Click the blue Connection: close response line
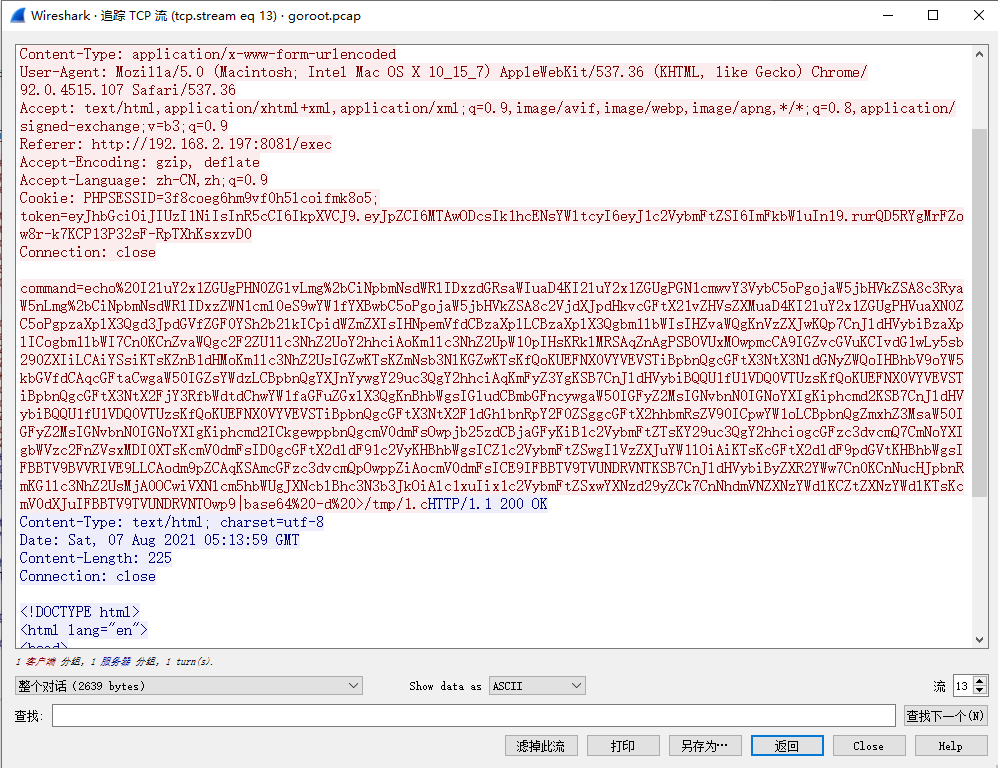 (87, 576)
